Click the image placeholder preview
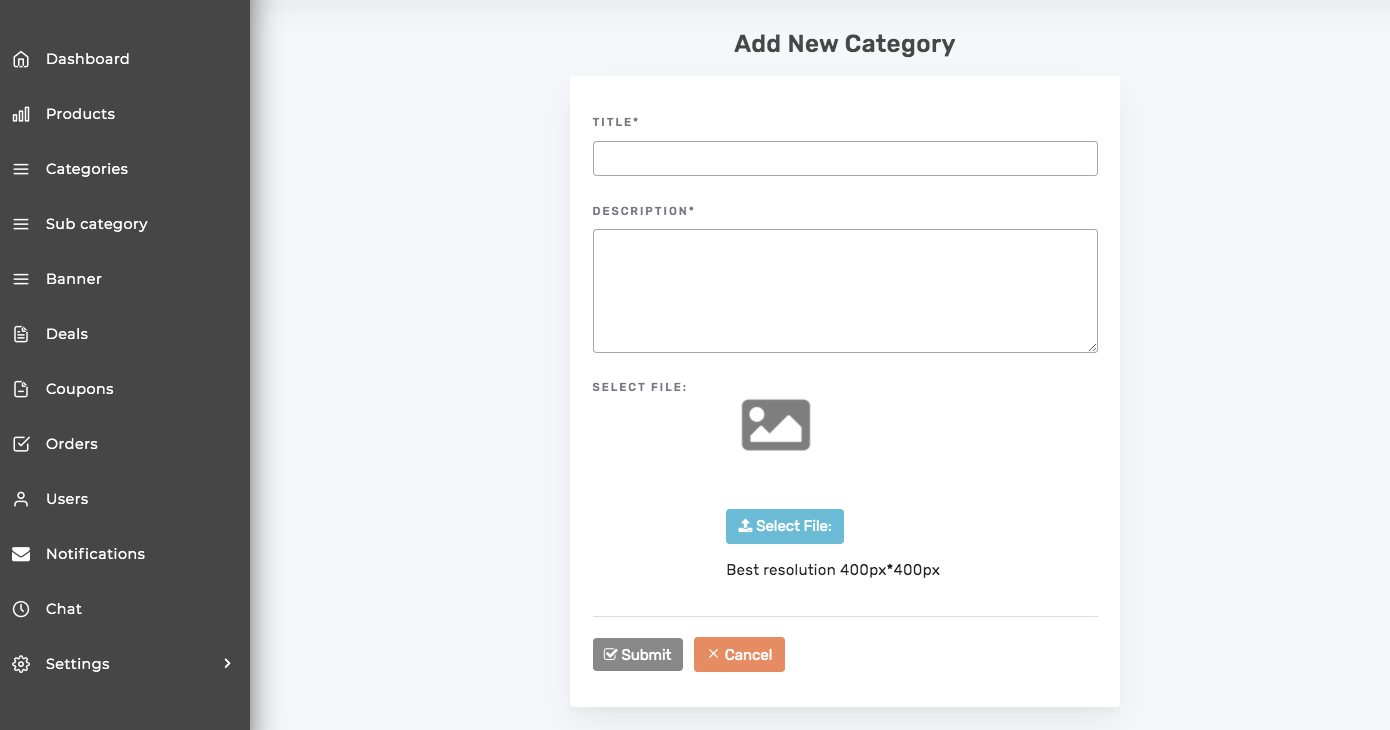 pos(776,425)
